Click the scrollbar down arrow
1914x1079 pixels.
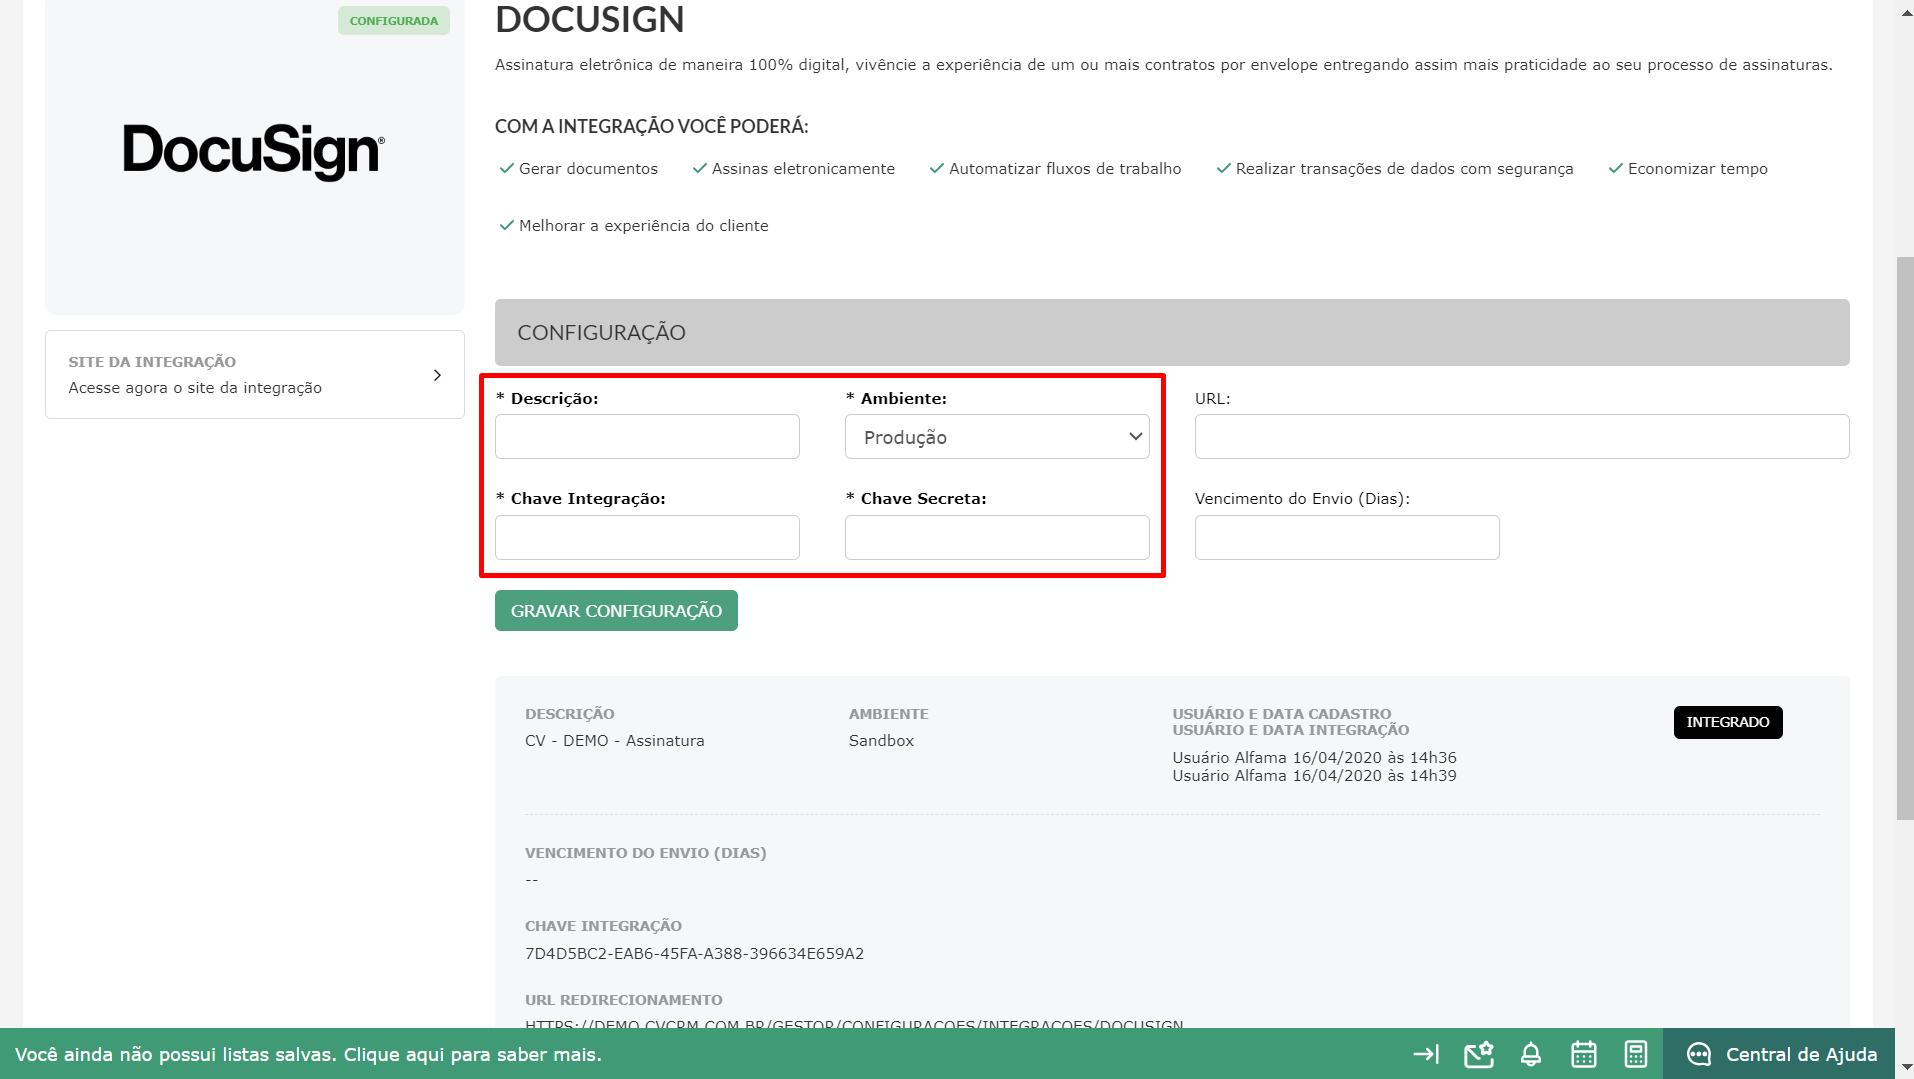1905,1067
